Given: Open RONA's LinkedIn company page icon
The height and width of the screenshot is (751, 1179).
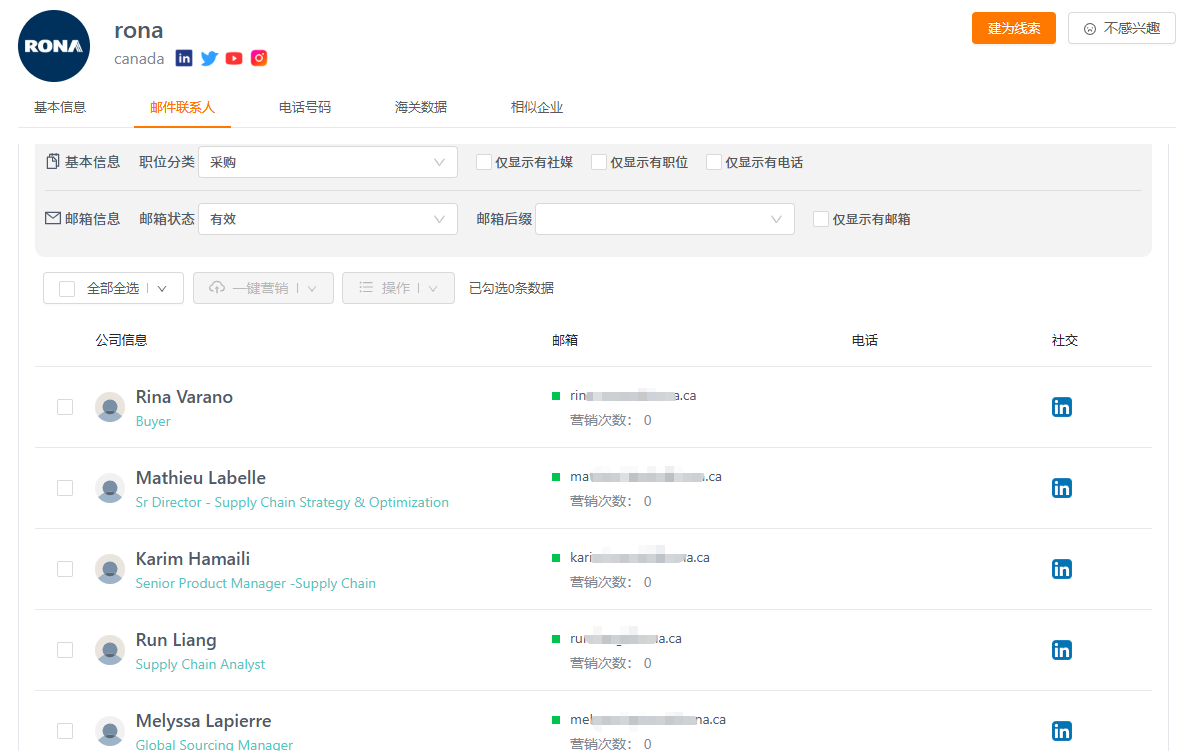Looking at the screenshot, I should 183,58.
